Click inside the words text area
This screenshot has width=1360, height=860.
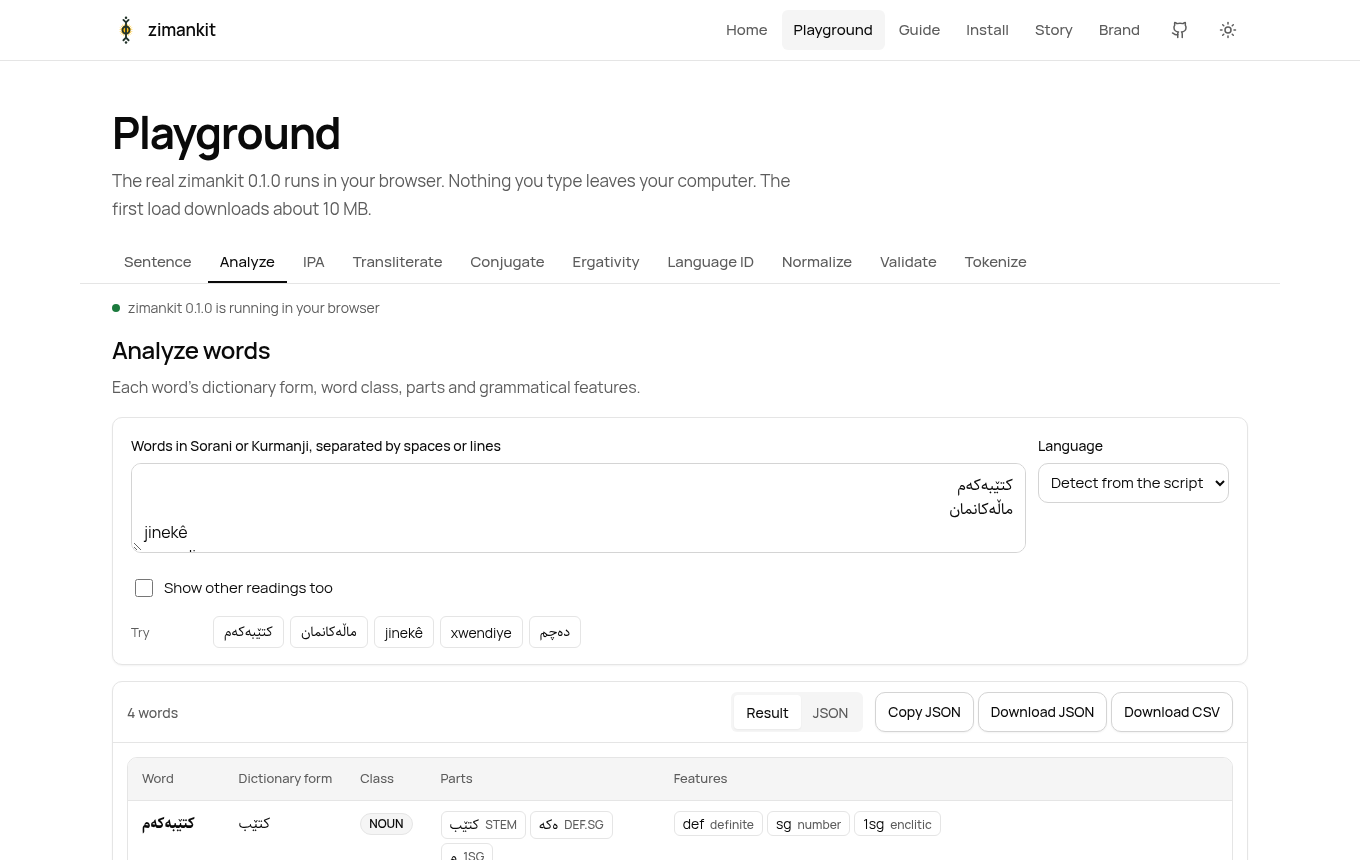click(x=578, y=508)
